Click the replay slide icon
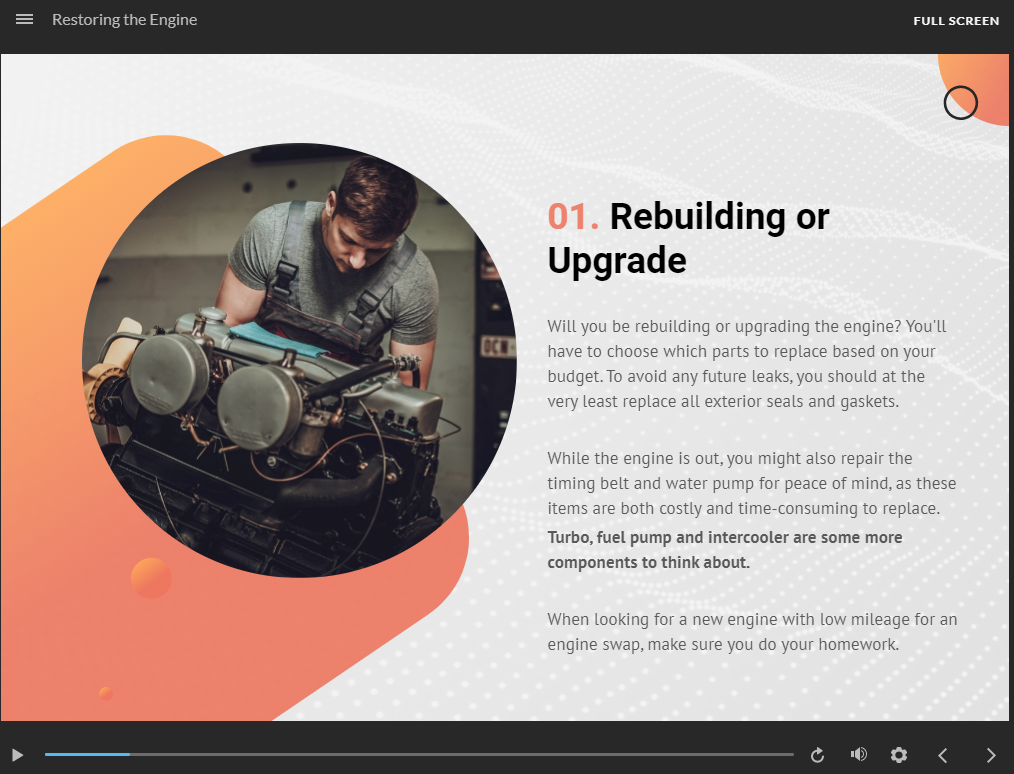This screenshot has width=1014, height=774. (x=817, y=755)
